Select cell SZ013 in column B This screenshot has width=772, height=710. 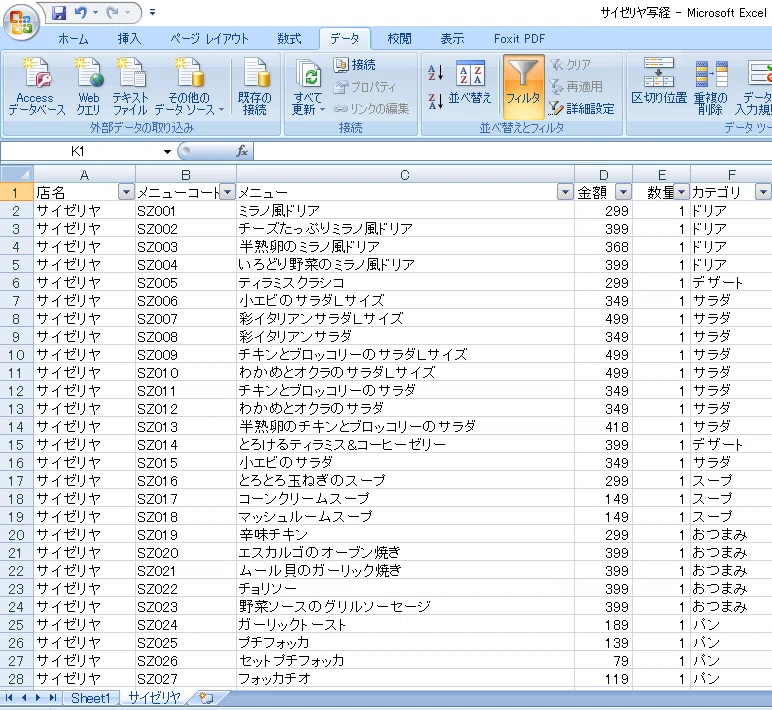(186, 426)
